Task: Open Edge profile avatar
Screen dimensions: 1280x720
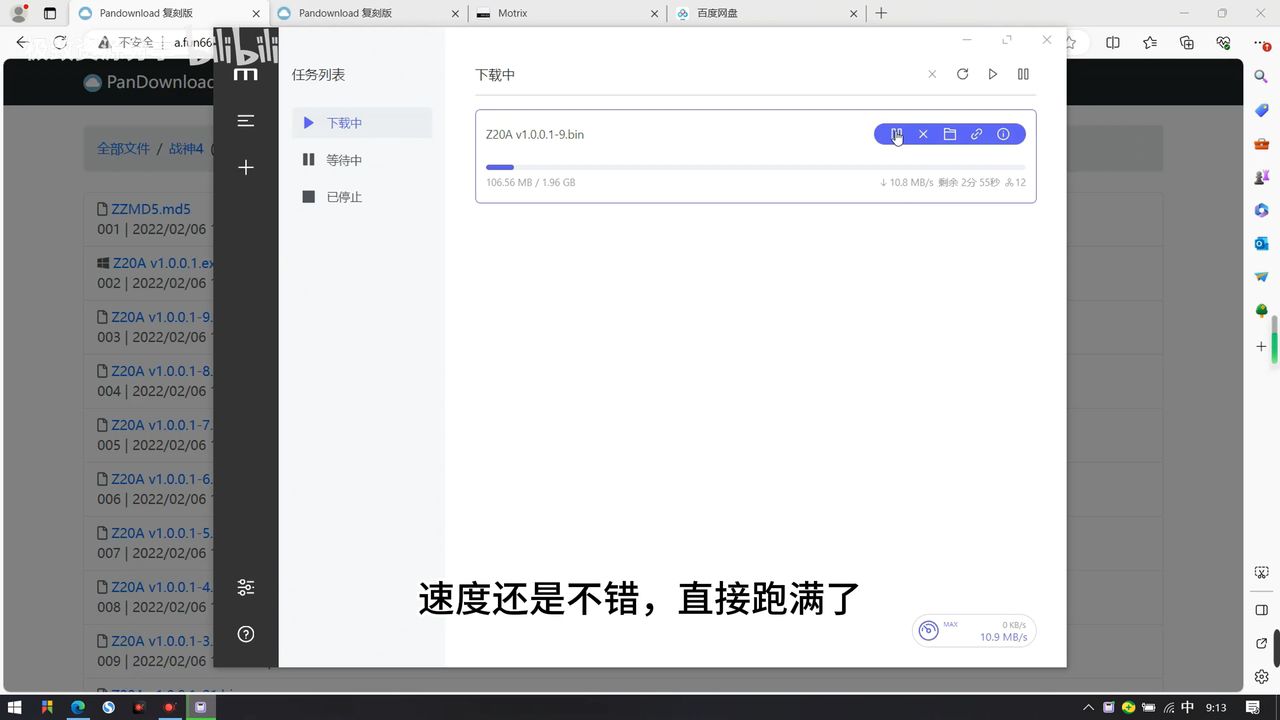Action: tap(18, 13)
